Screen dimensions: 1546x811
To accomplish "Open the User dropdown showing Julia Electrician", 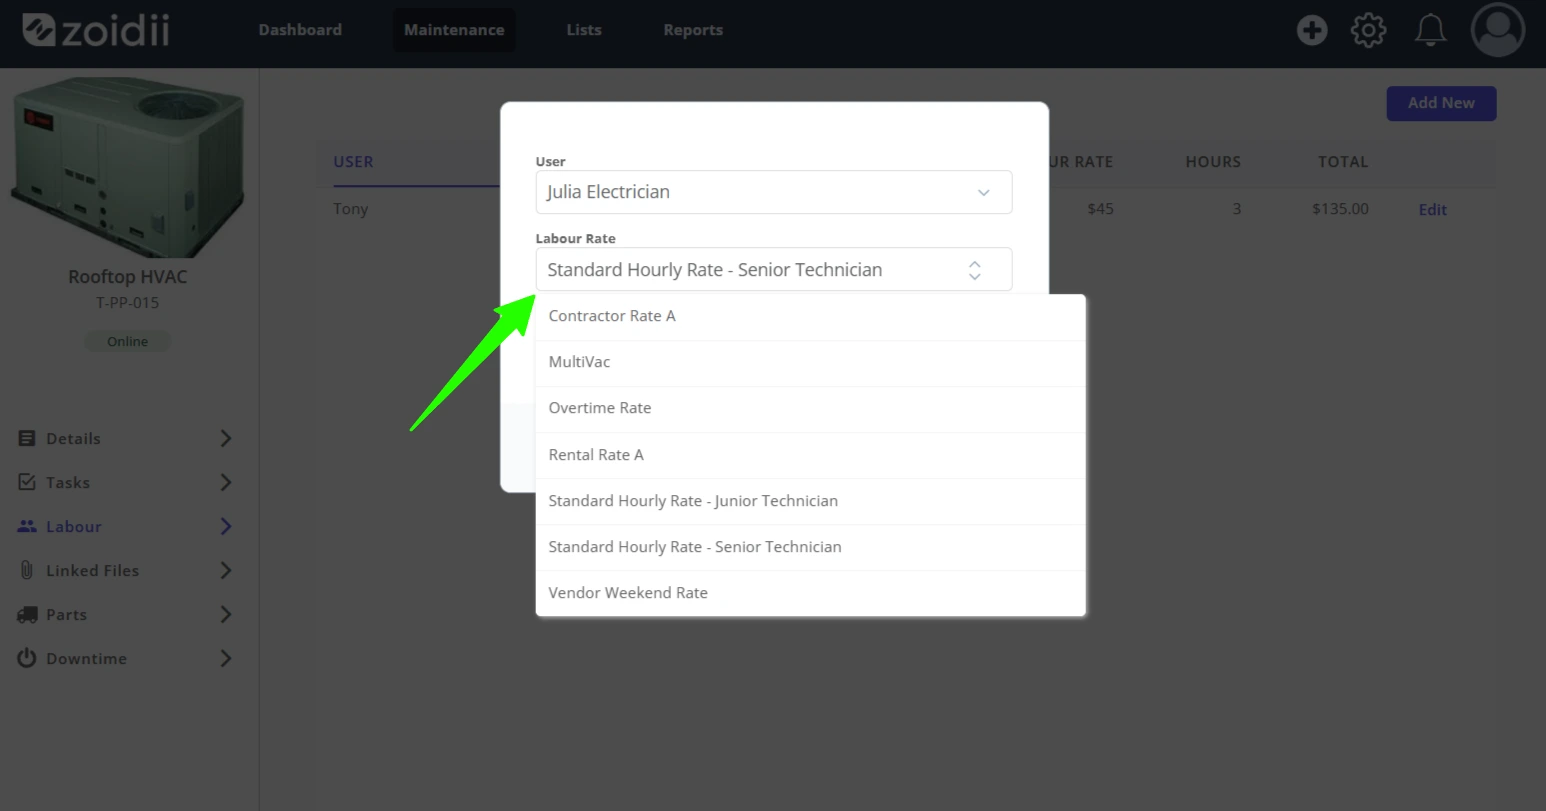I will 774,192.
